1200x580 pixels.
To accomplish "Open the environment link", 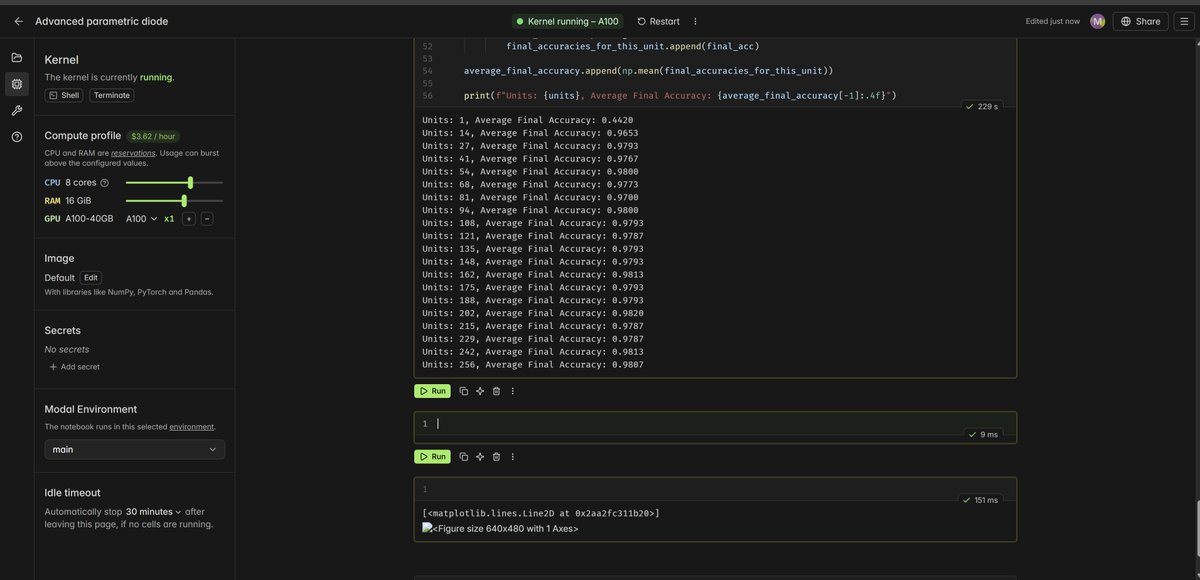I will (x=191, y=426).
